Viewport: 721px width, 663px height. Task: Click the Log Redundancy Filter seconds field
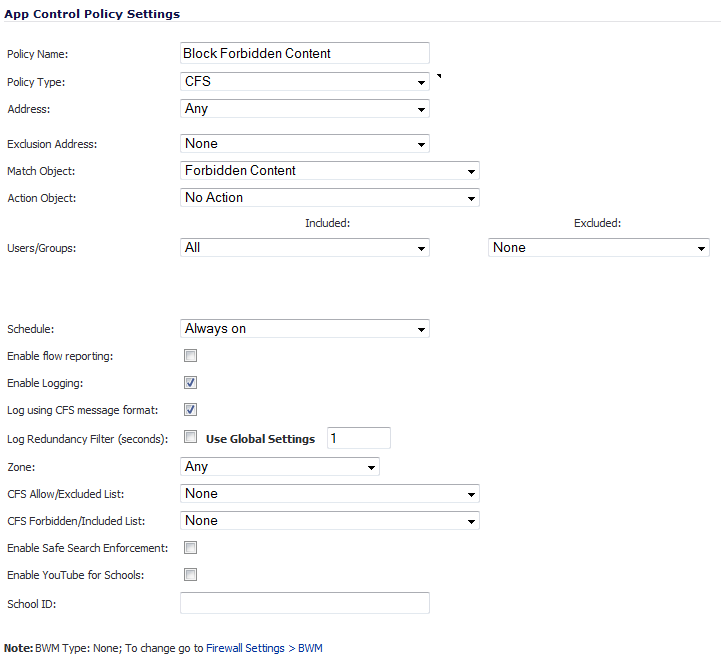(x=359, y=438)
